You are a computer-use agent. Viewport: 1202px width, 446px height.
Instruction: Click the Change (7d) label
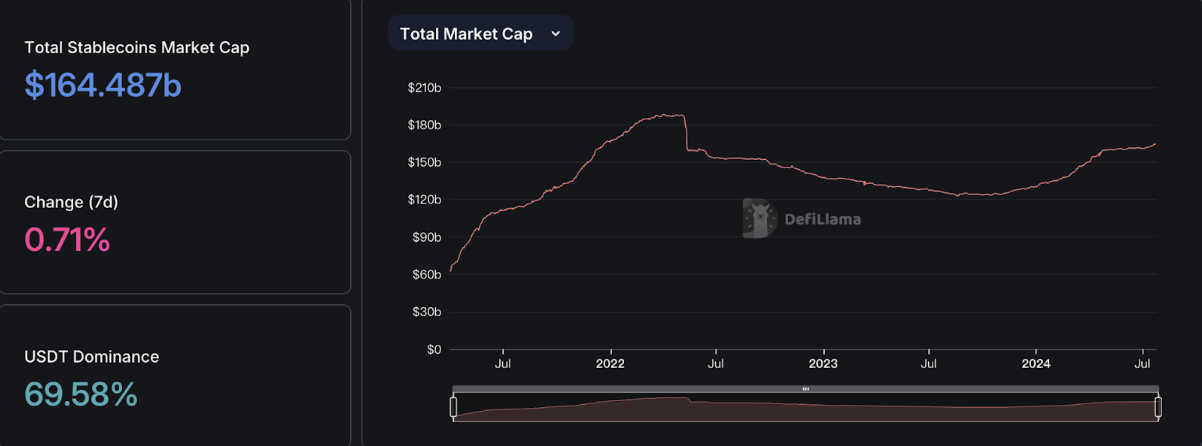pyautogui.click(x=71, y=202)
